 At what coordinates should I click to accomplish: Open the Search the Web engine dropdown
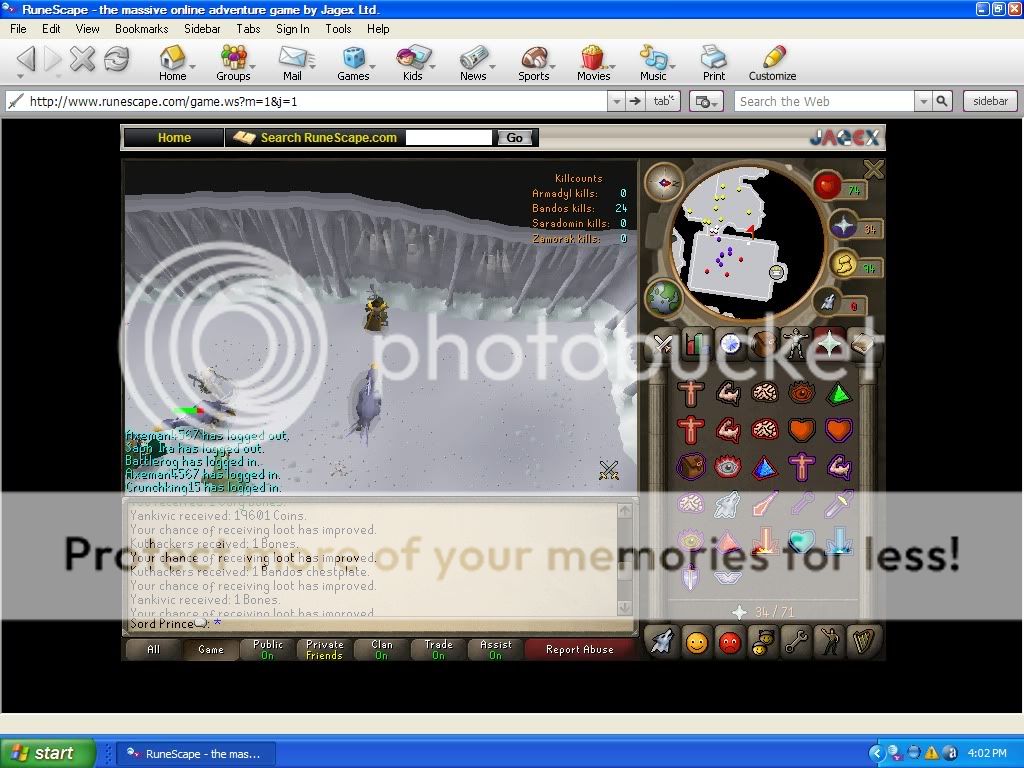pyautogui.click(x=922, y=101)
